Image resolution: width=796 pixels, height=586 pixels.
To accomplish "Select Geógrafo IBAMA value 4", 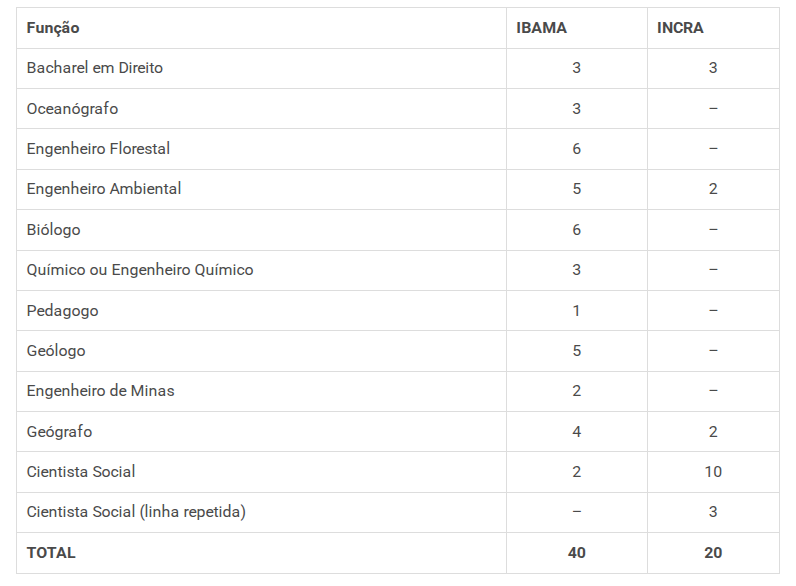I will (577, 432).
